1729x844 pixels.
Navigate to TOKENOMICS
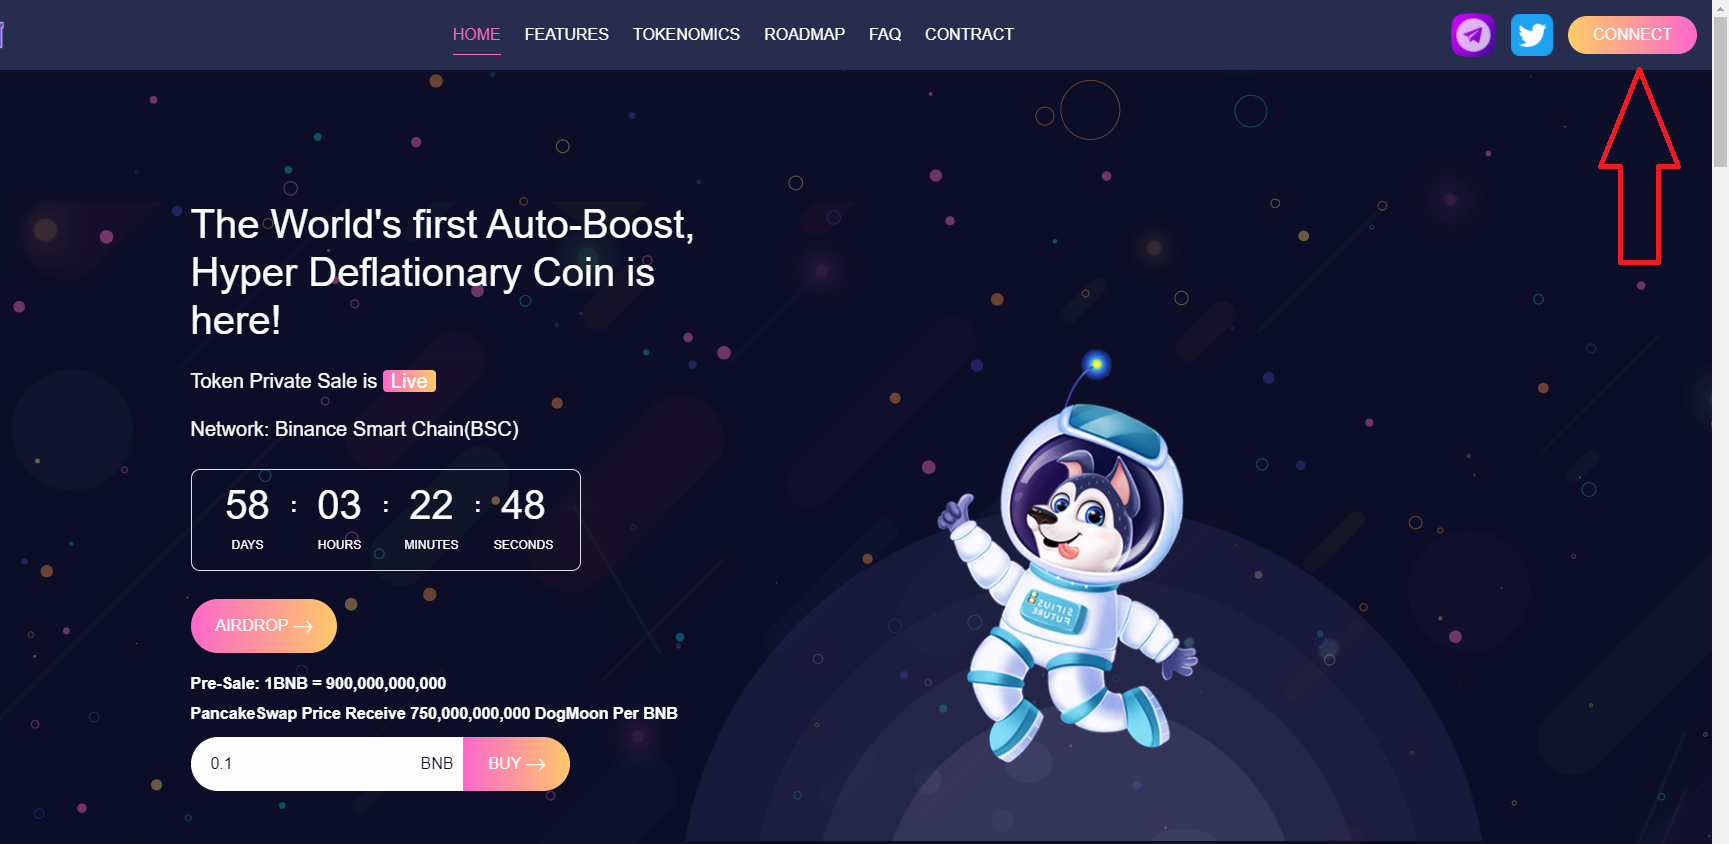pyautogui.click(x=686, y=34)
